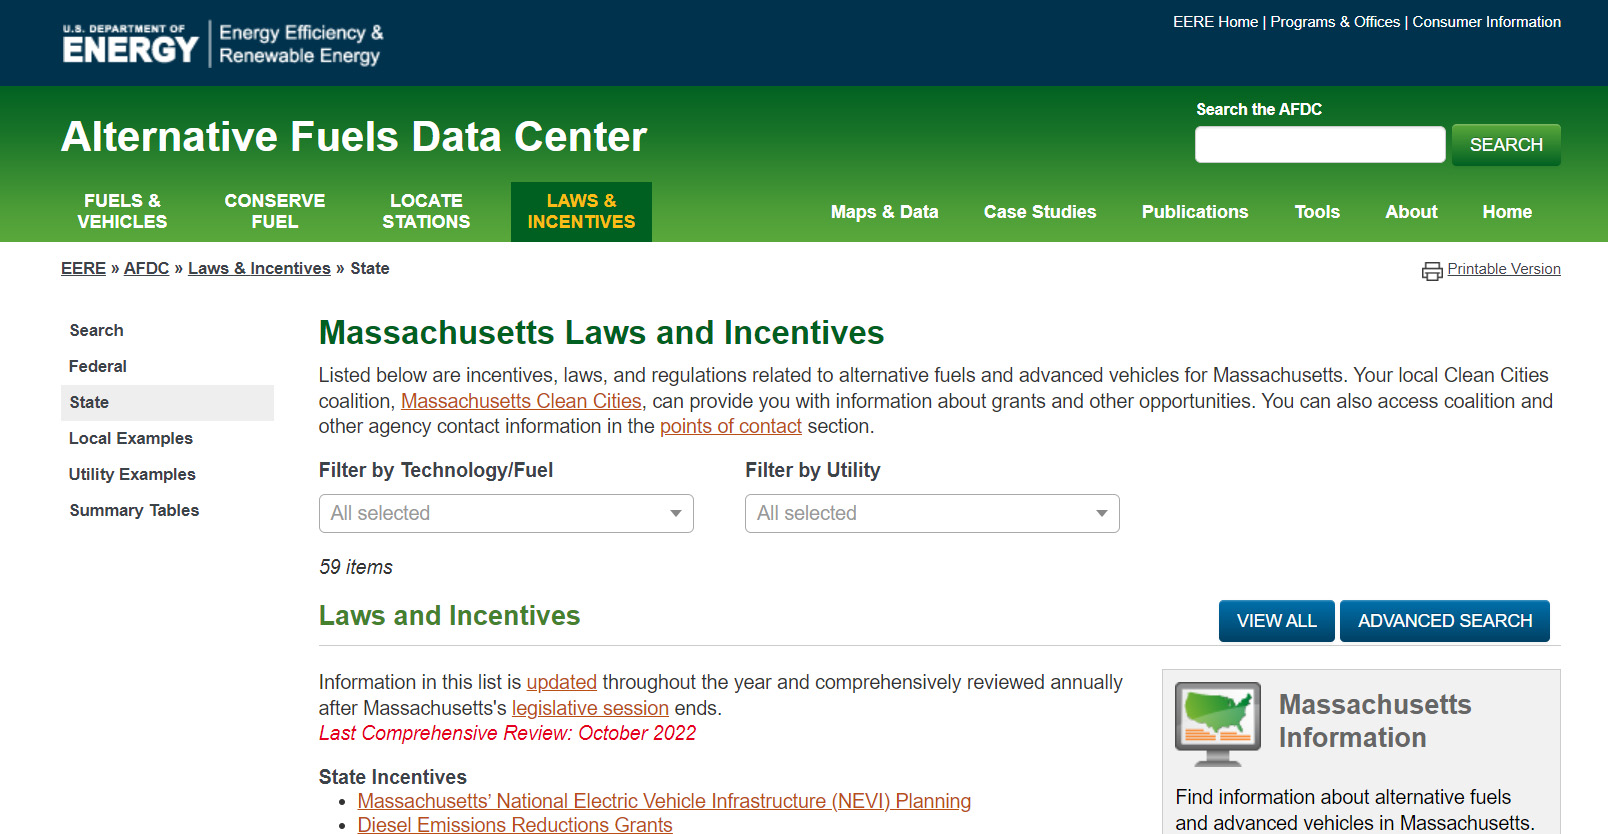Open Publications navigation item
1608x834 pixels.
coord(1195,212)
